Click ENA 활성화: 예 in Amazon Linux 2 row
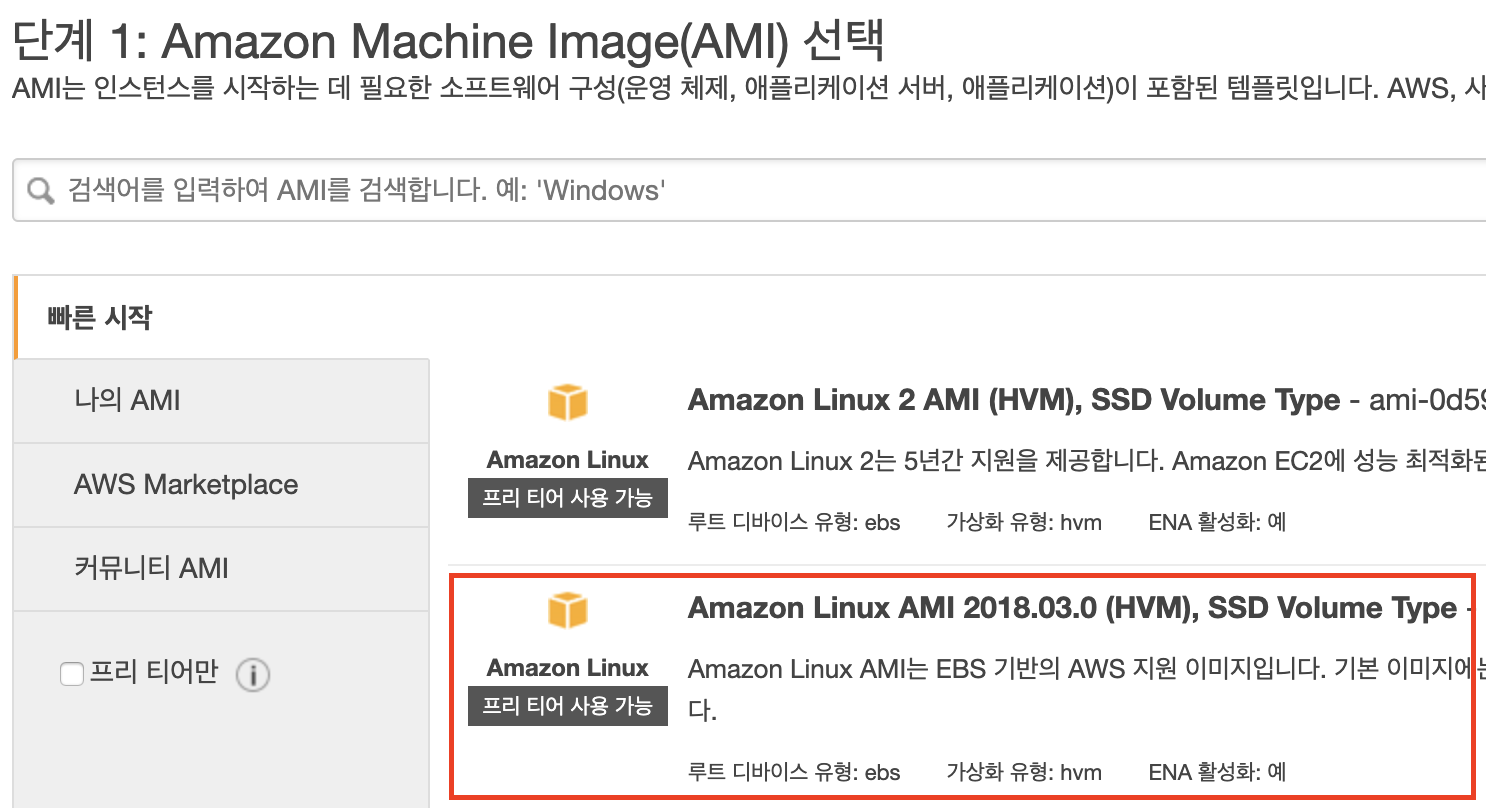The height and width of the screenshot is (808, 1486). 1217,522
